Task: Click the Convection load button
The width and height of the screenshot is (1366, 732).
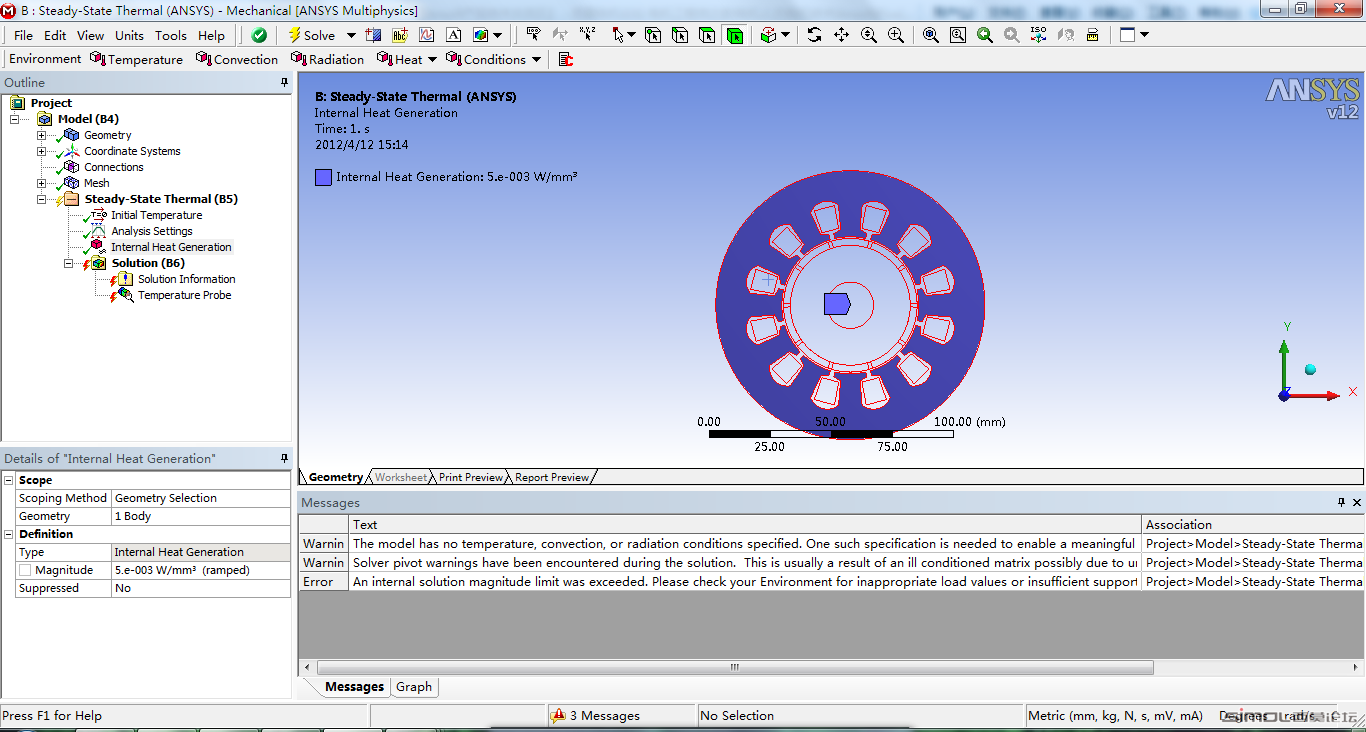Action: (237, 59)
